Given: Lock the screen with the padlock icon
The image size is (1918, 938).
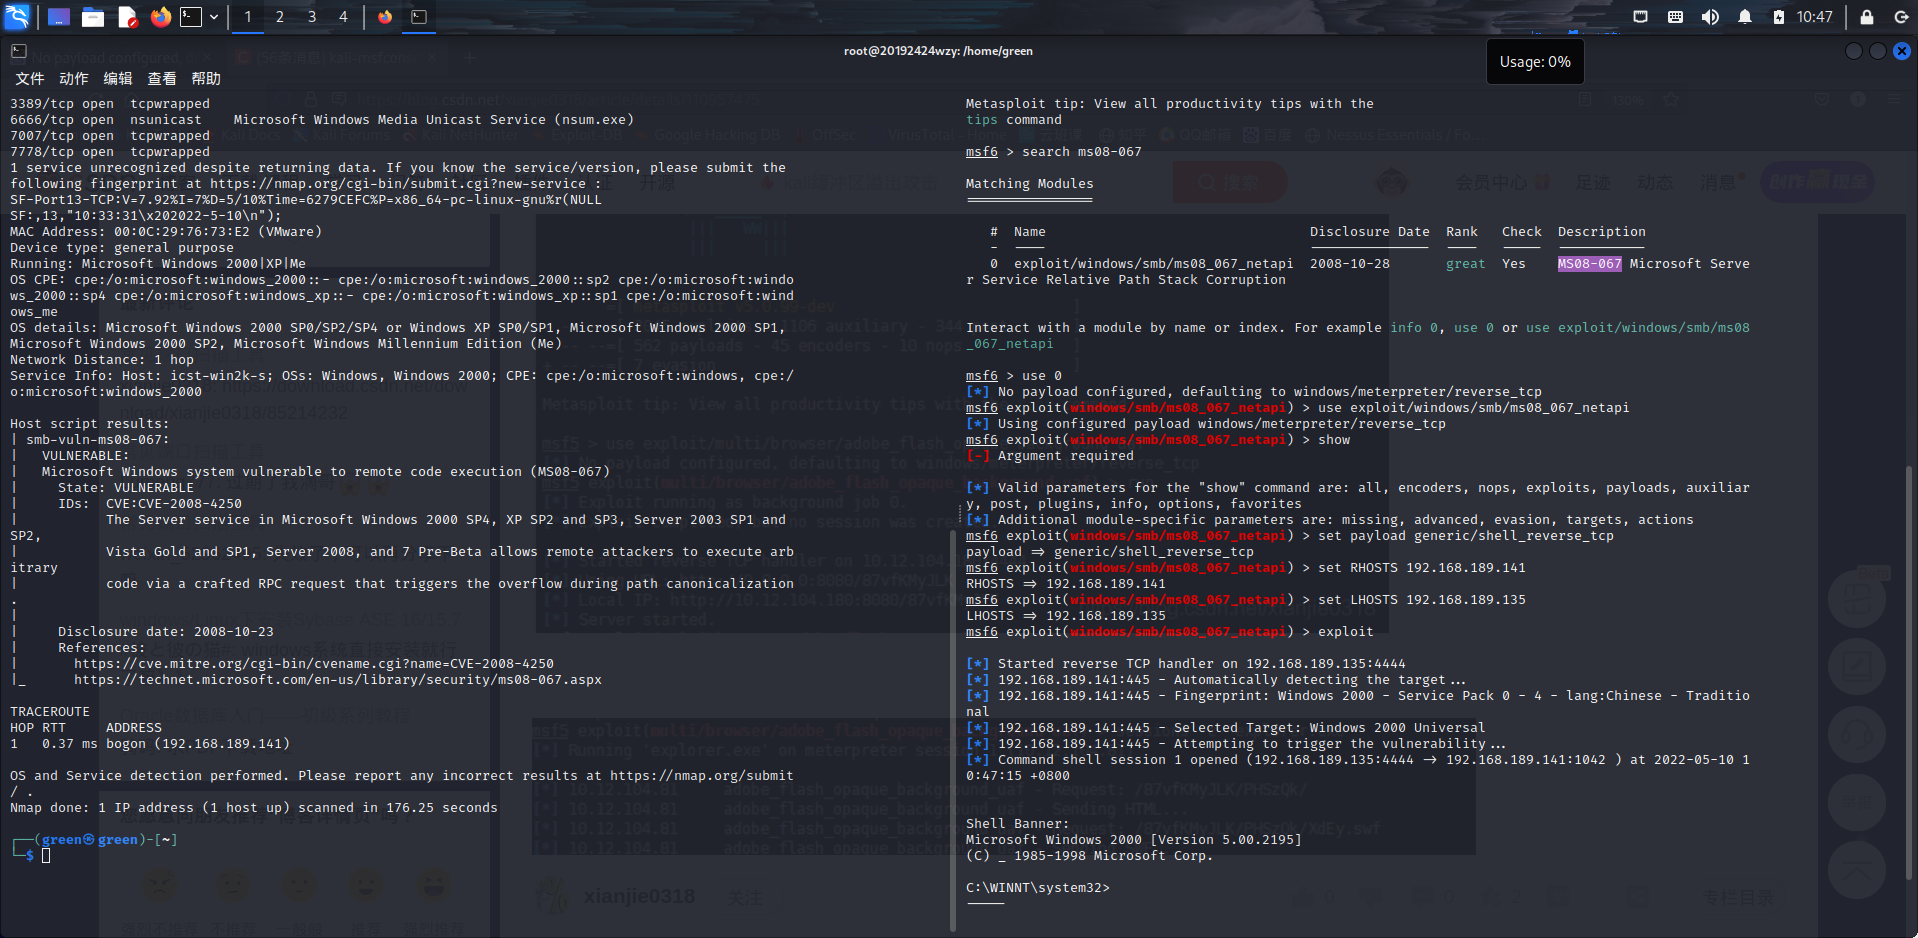Looking at the screenshot, I should pos(1867,17).
